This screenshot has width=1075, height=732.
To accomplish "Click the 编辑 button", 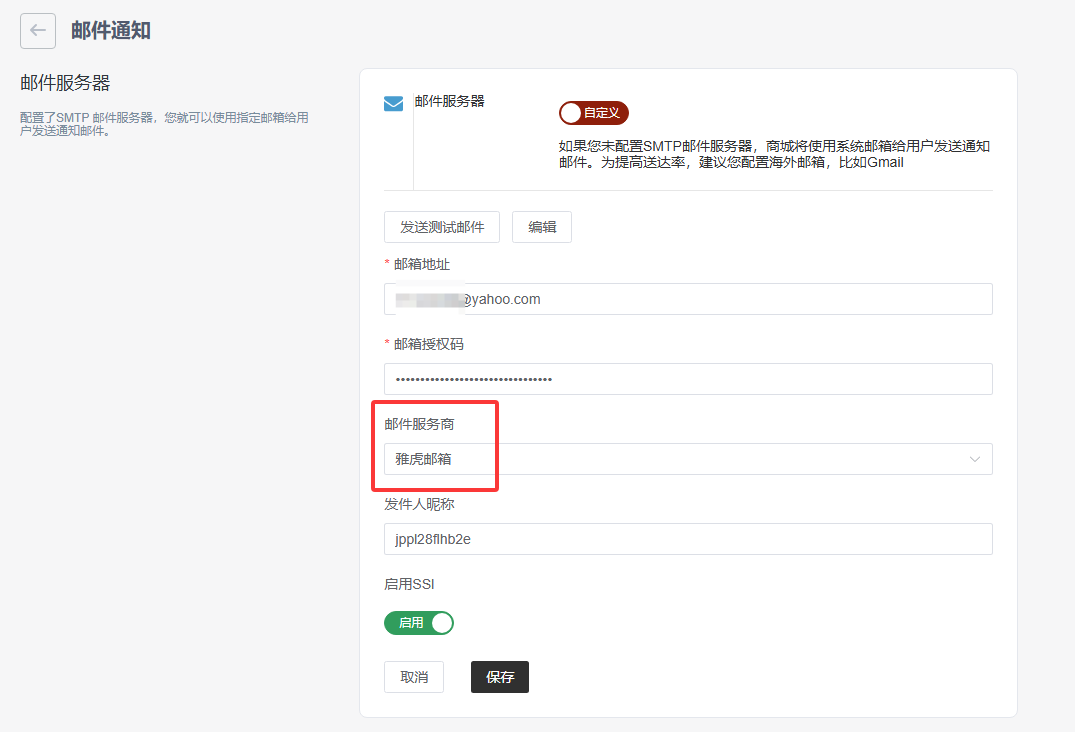I will point(542,227).
